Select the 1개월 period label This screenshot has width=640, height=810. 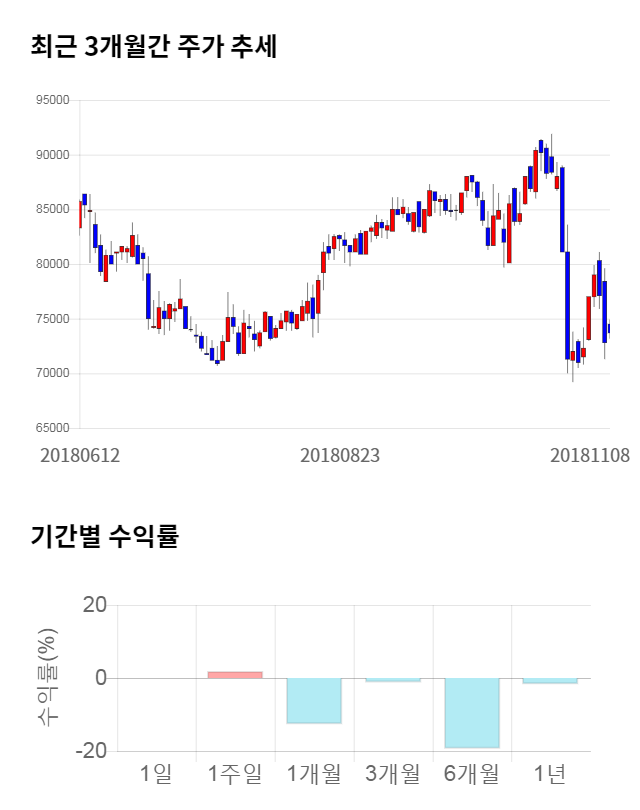[314, 774]
